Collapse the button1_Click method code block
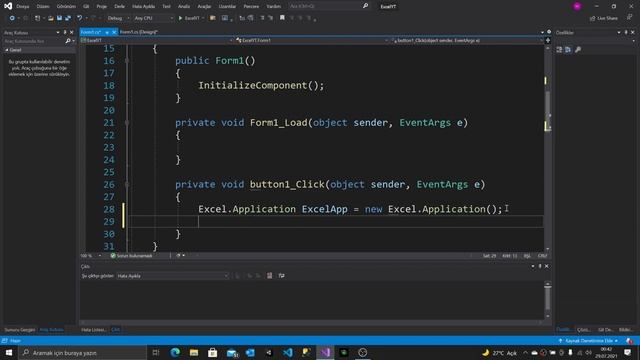The height and width of the screenshot is (360, 640). [x=127, y=184]
